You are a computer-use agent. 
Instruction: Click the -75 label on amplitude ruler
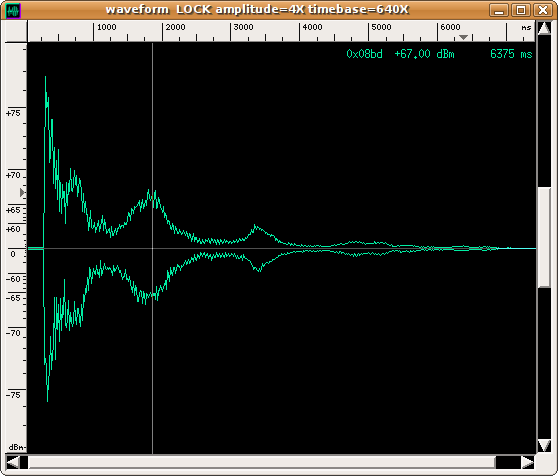(x=13, y=395)
